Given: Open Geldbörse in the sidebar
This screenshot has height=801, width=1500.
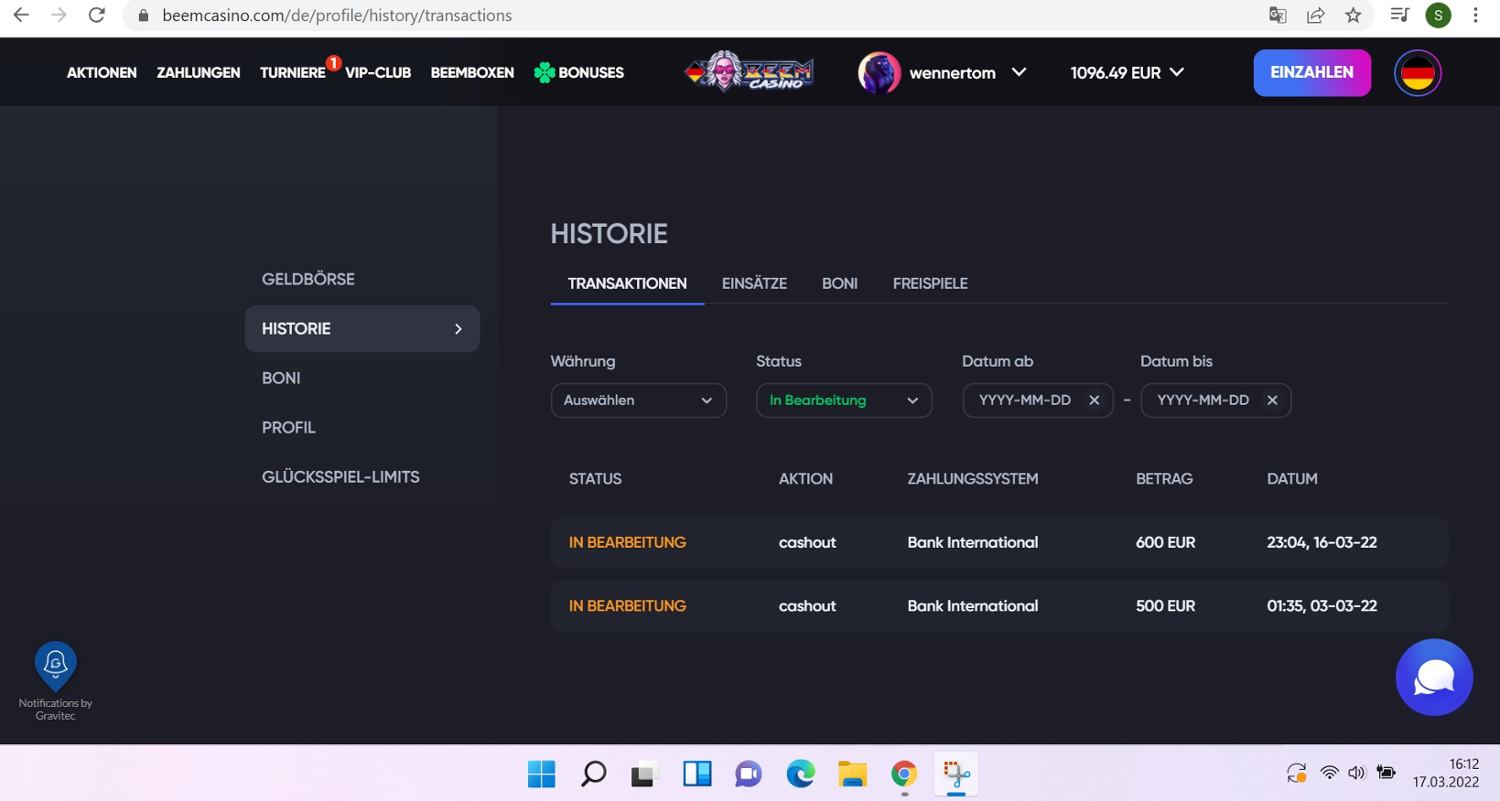Looking at the screenshot, I should (x=308, y=279).
